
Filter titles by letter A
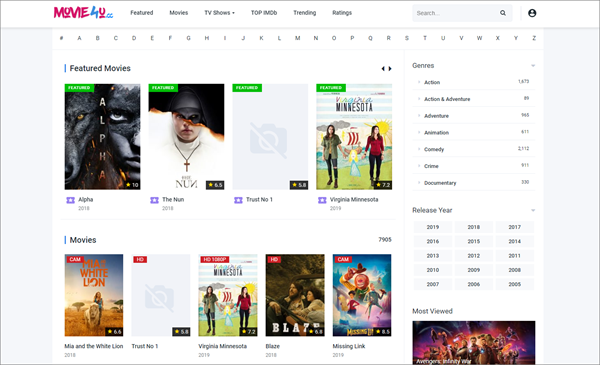pos(79,38)
